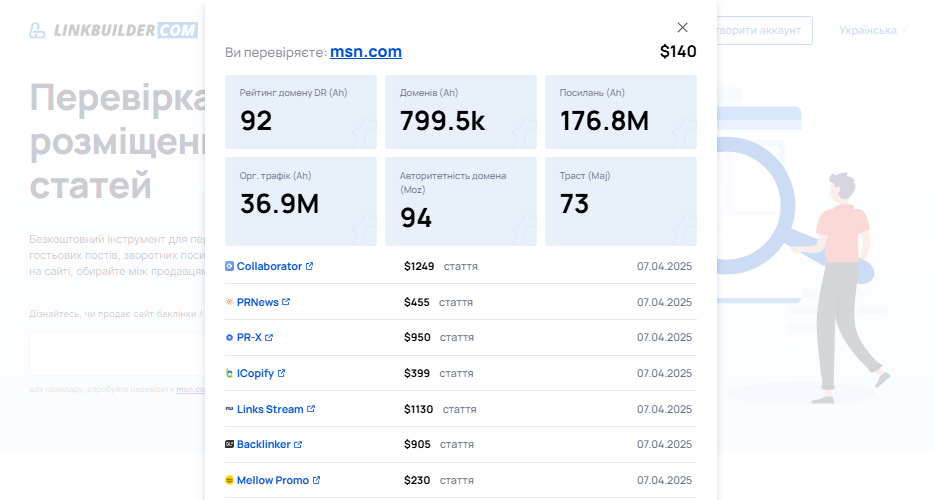This screenshot has height=500, width=934.
Task: Click the Mellow Promo logo icon
Action: (229, 480)
